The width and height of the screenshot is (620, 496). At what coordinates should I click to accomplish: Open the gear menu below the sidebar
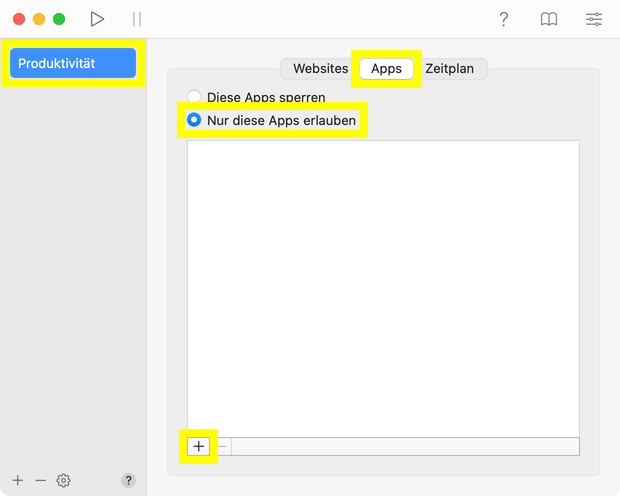point(64,481)
